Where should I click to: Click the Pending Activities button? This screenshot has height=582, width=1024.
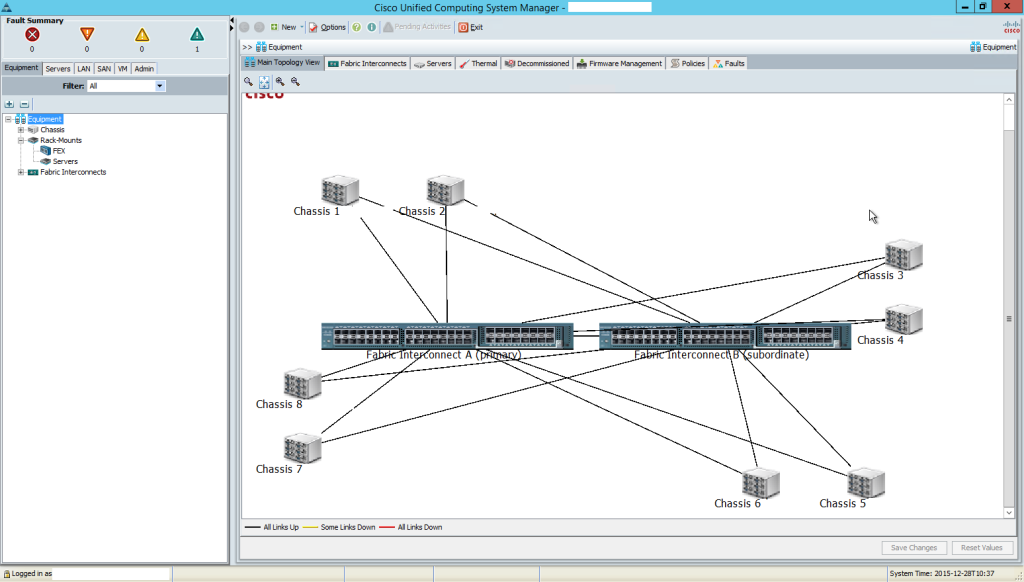click(x=417, y=27)
